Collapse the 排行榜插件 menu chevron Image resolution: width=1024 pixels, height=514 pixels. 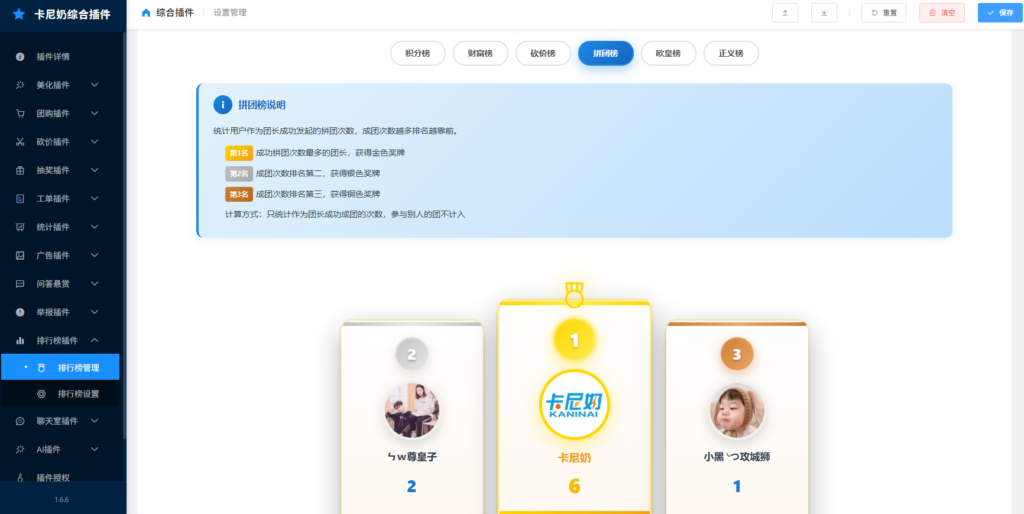95,340
